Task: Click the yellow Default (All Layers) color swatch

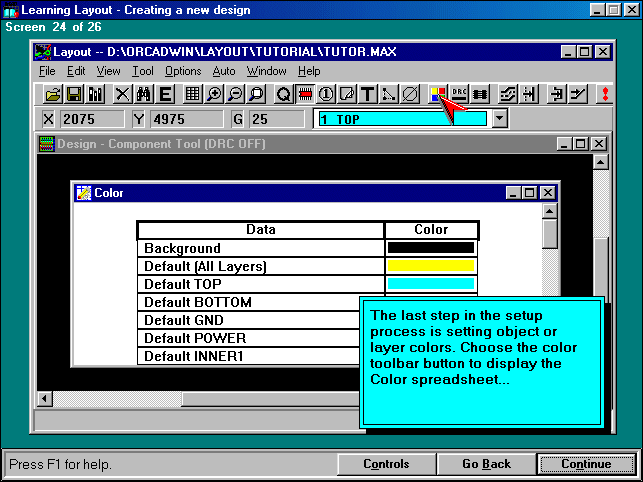Action: tap(431, 266)
